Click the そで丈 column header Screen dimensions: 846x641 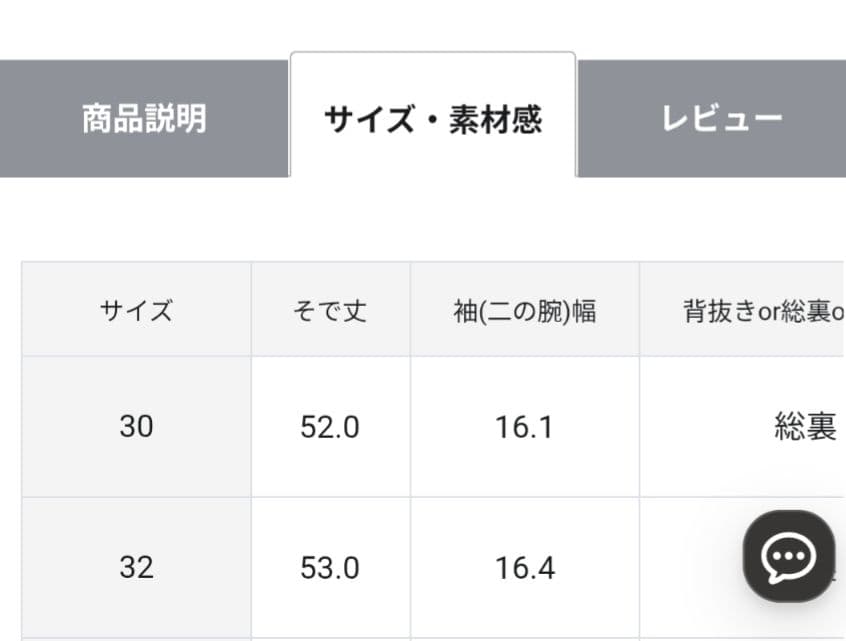330,308
